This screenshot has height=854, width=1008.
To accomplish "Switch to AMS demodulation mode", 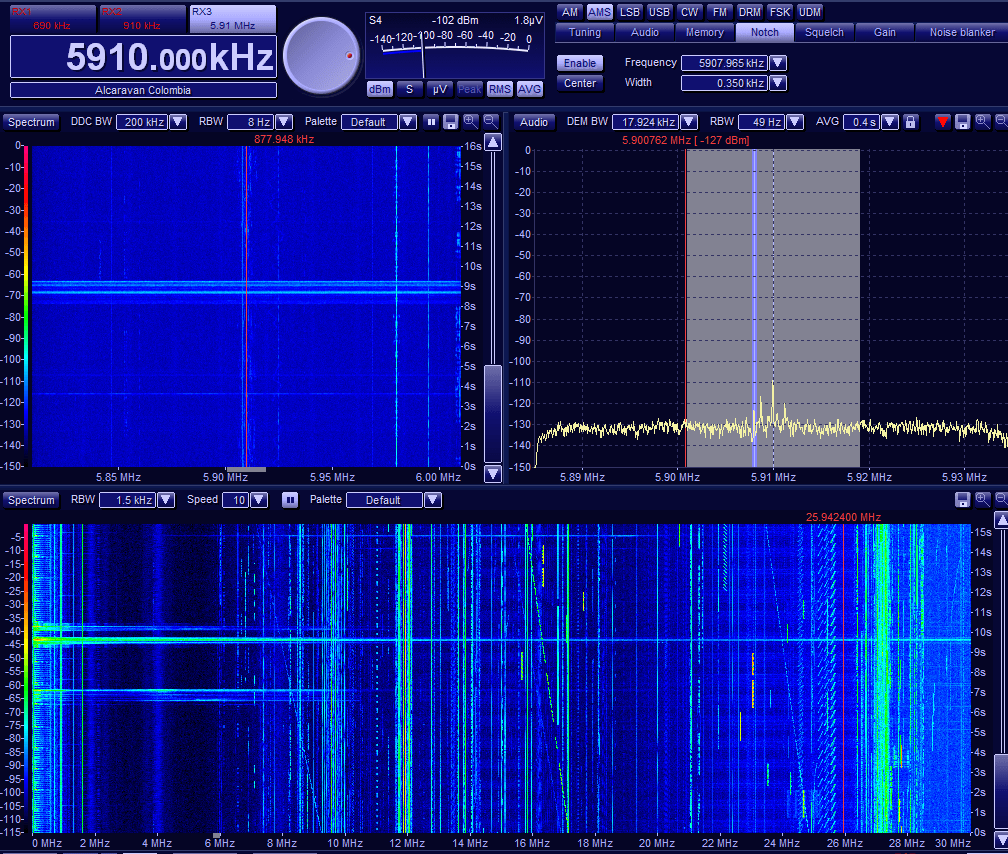I will [599, 12].
